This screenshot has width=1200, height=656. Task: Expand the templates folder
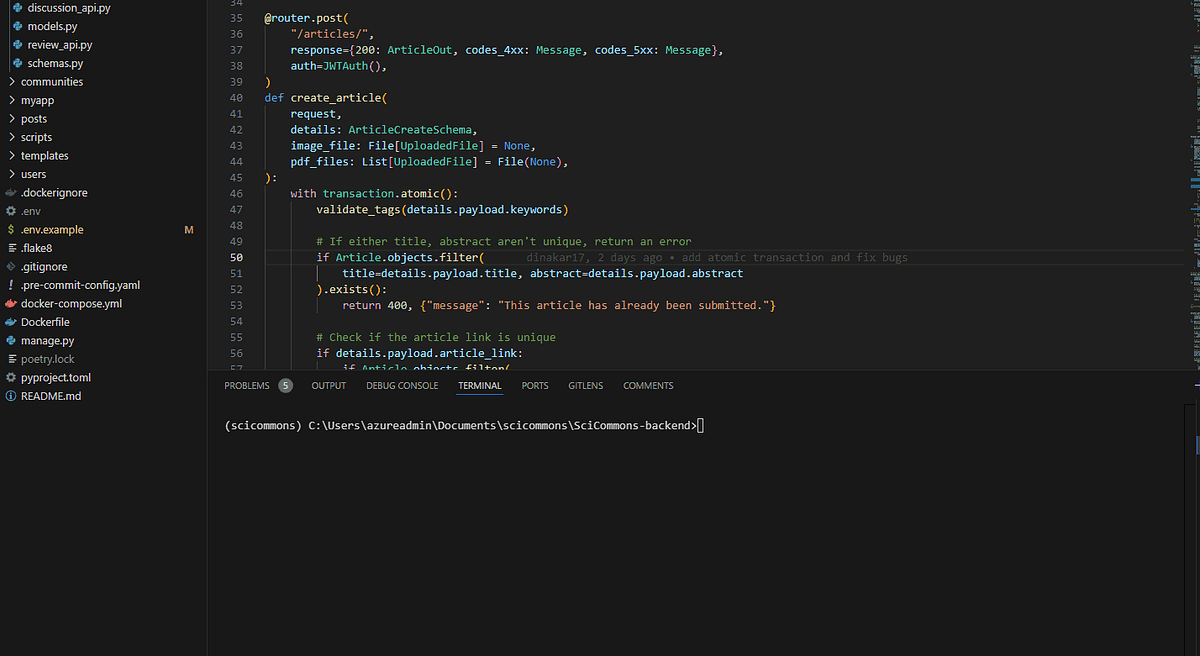tap(44, 155)
